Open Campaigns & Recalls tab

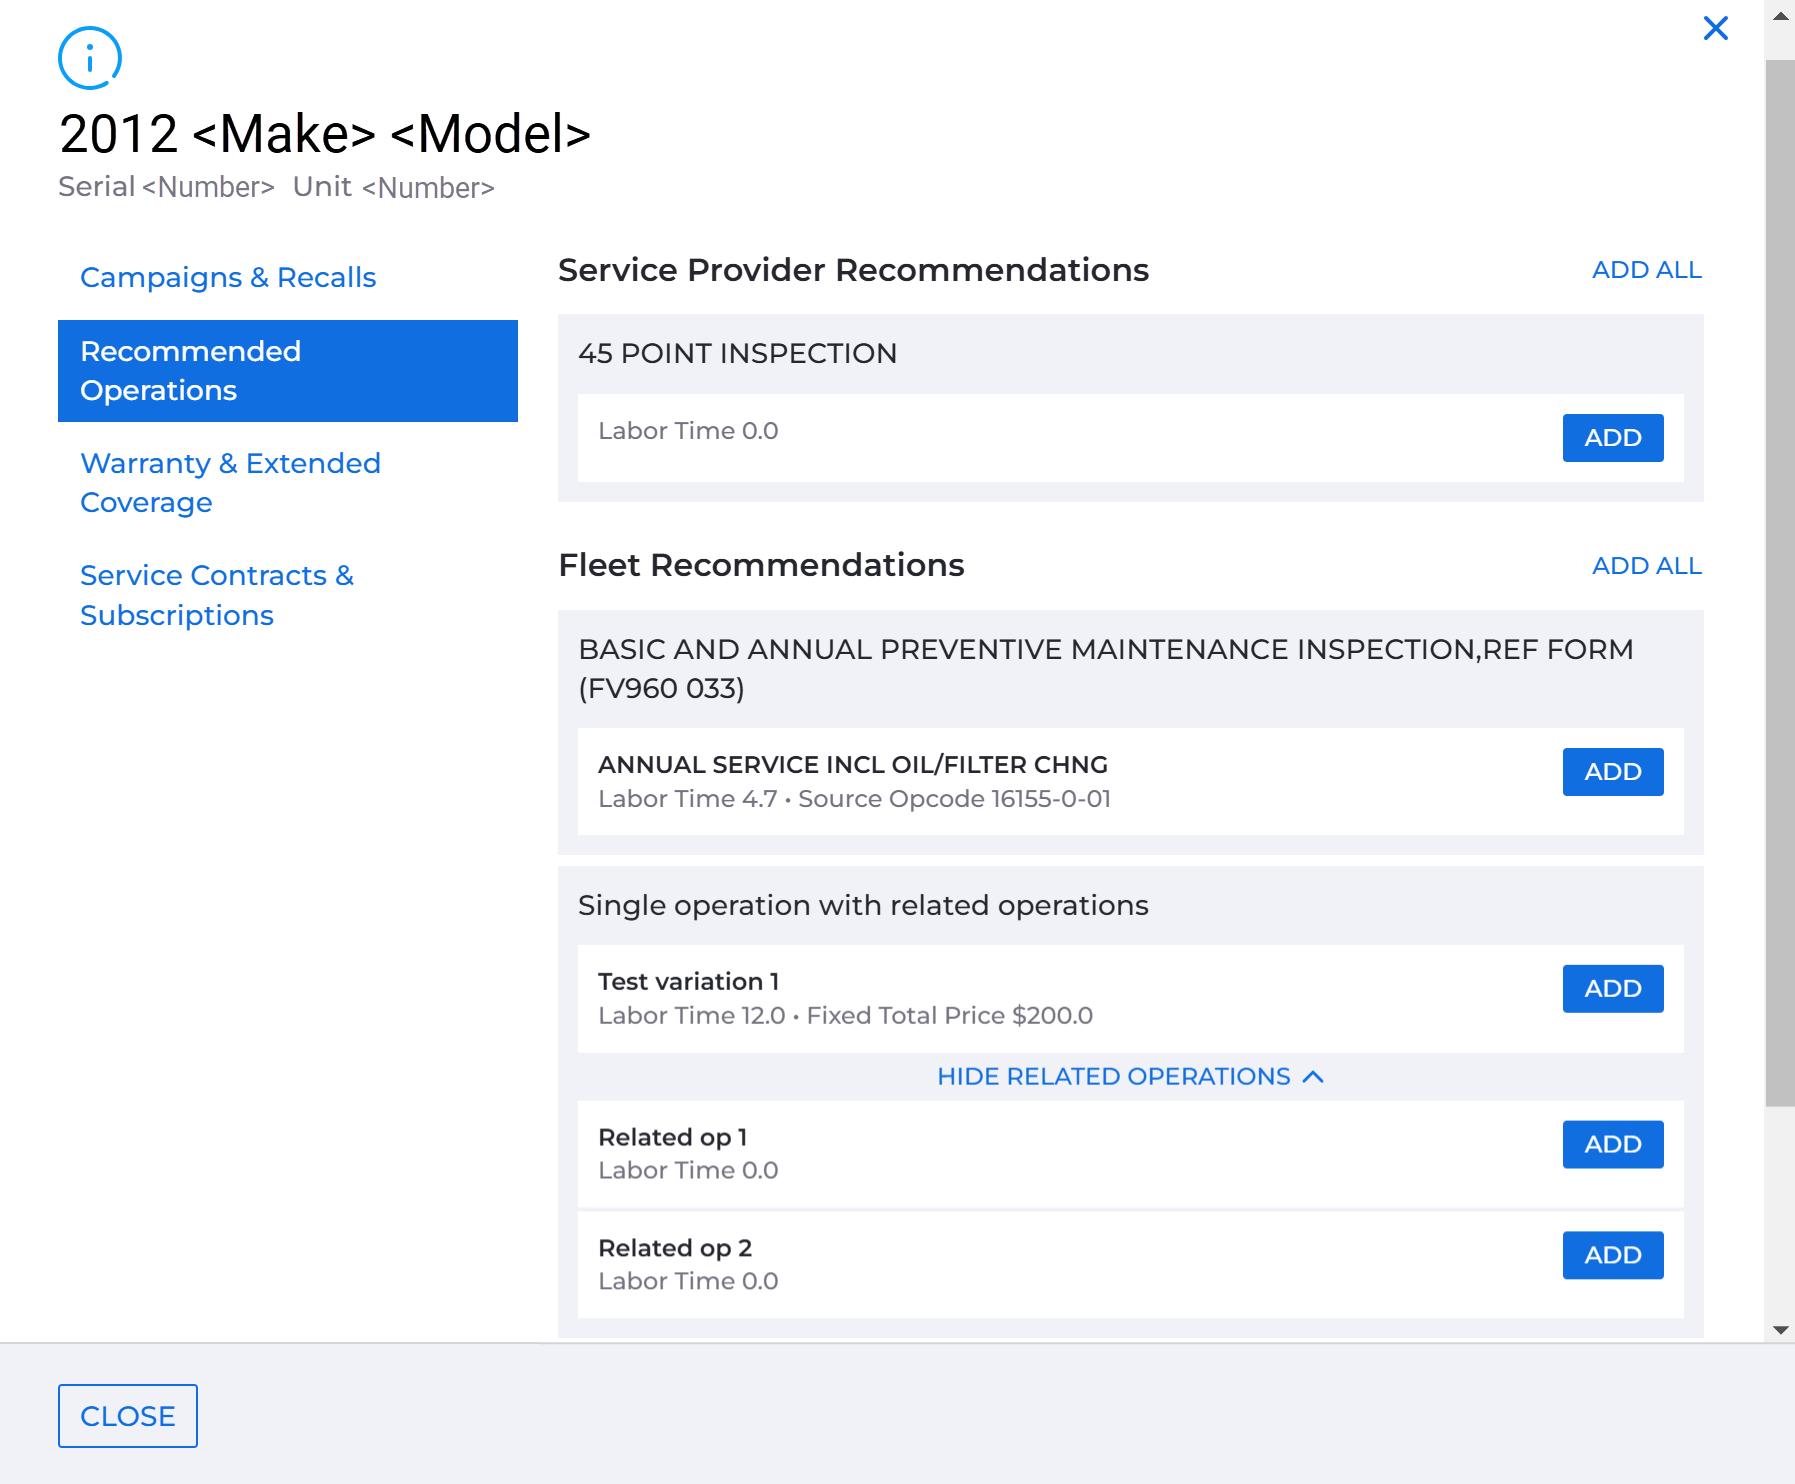pyautogui.click(x=228, y=277)
